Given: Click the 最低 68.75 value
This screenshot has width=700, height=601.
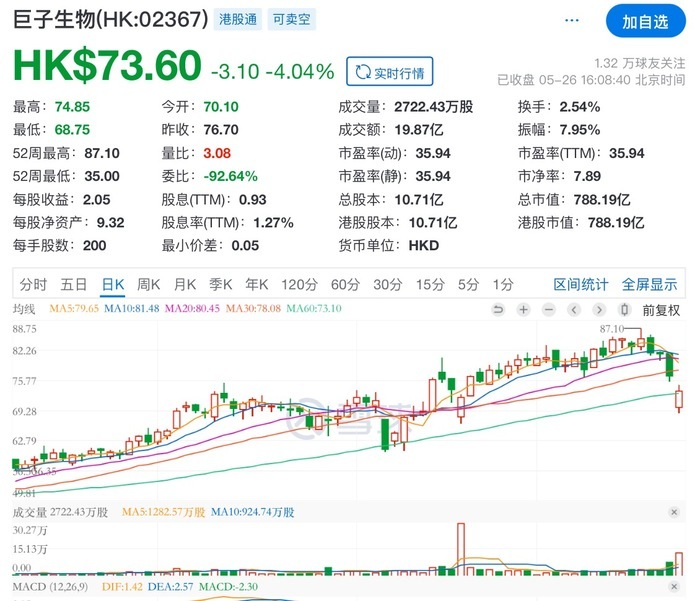Looking at the screenshot, I should pyautogui.click(x=72, y=130).
